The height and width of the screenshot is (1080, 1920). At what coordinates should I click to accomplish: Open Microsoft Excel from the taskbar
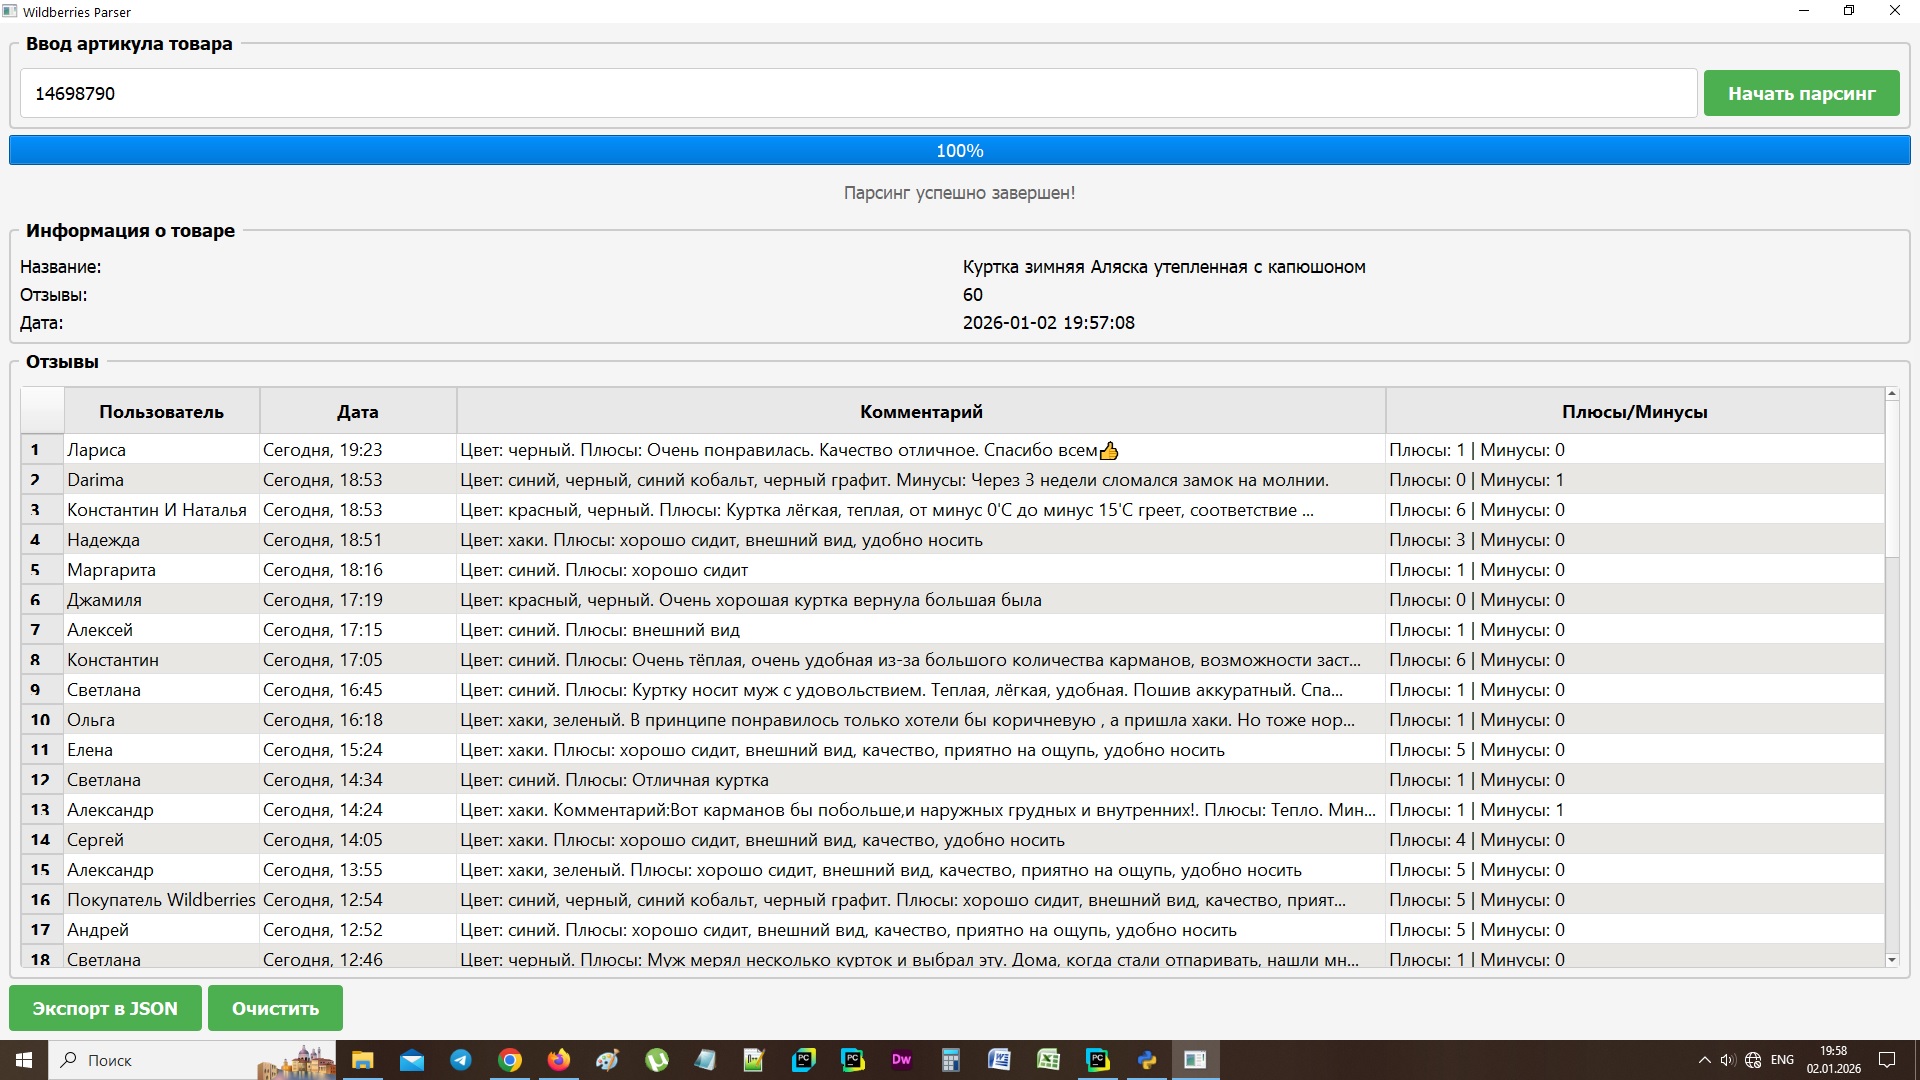(x=1048, y=1060)
